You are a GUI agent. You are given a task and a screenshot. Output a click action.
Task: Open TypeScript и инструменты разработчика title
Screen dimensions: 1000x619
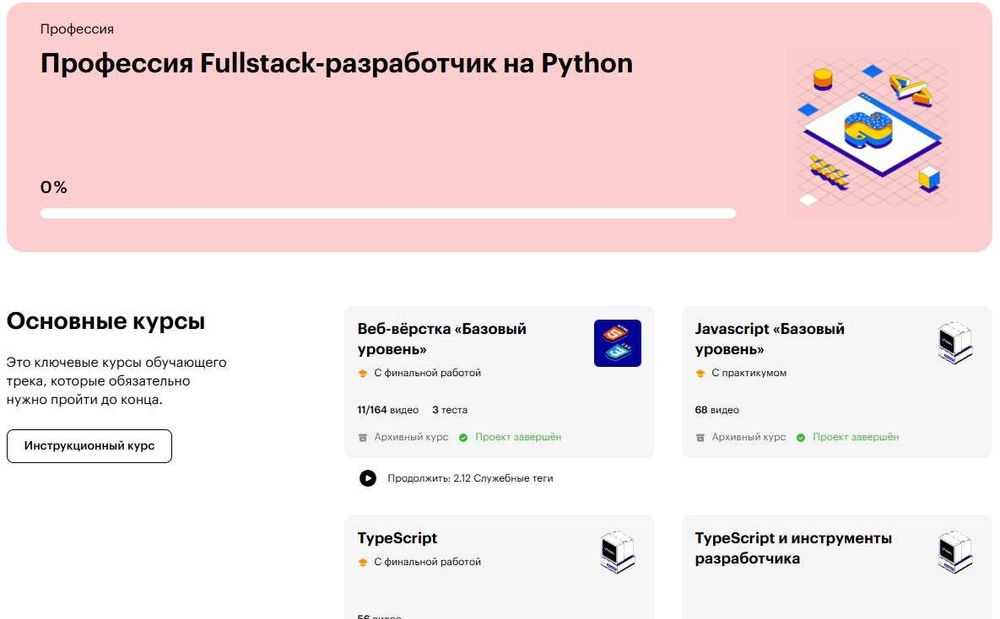[793, 548]
